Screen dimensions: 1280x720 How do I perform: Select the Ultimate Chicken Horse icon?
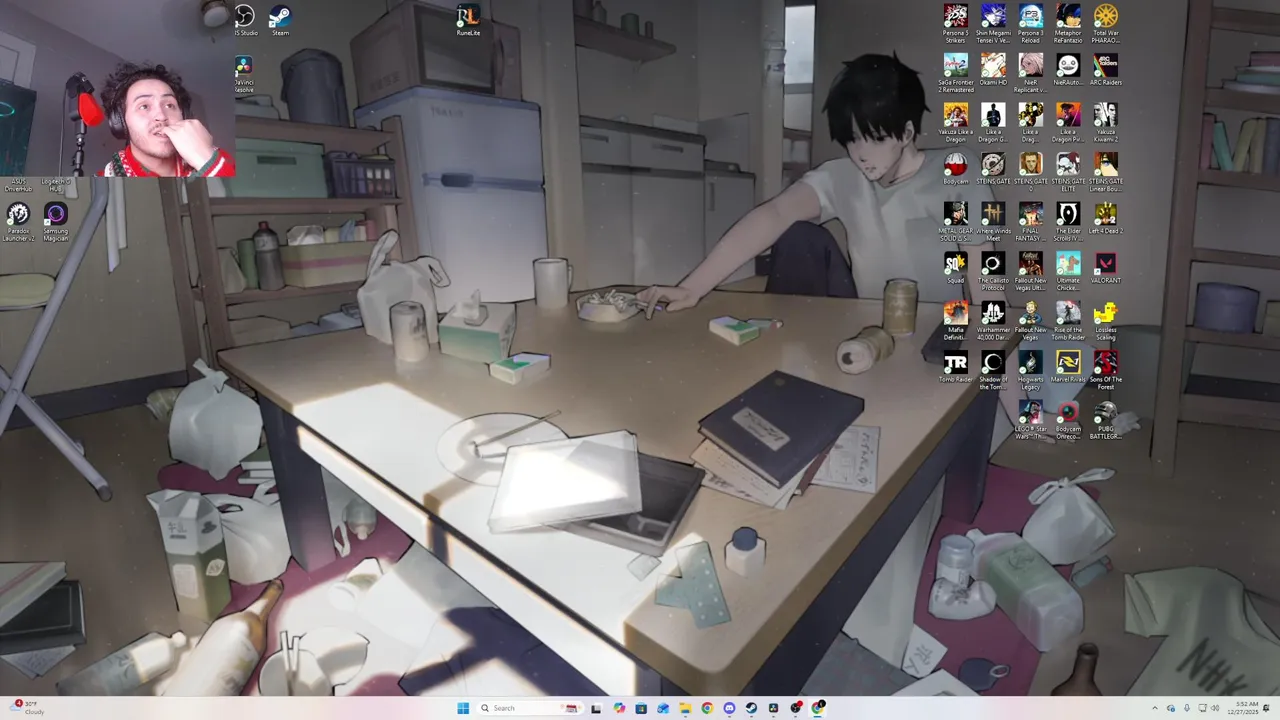click(1068, 270)
